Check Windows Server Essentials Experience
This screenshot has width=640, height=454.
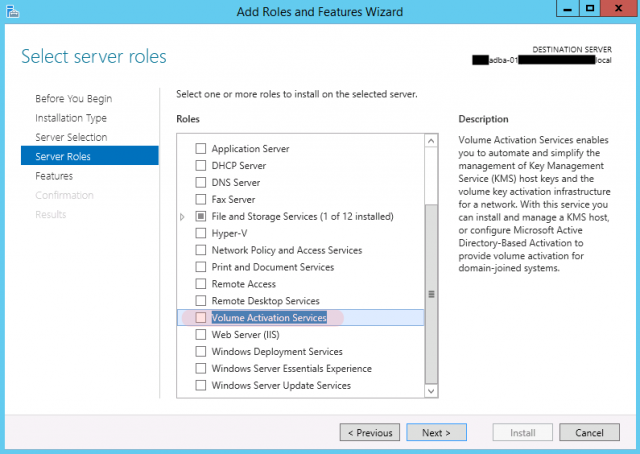click(200, 369)
